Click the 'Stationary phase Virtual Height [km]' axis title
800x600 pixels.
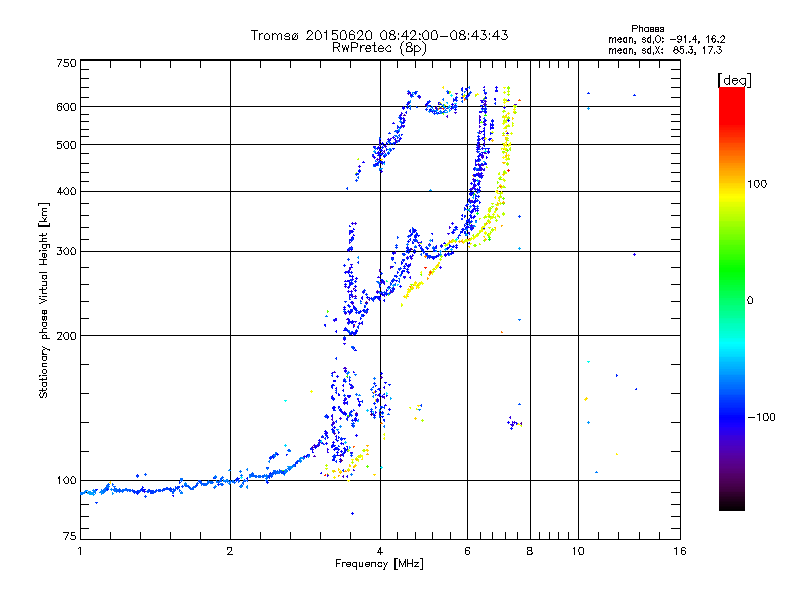(x=44, y=300)
